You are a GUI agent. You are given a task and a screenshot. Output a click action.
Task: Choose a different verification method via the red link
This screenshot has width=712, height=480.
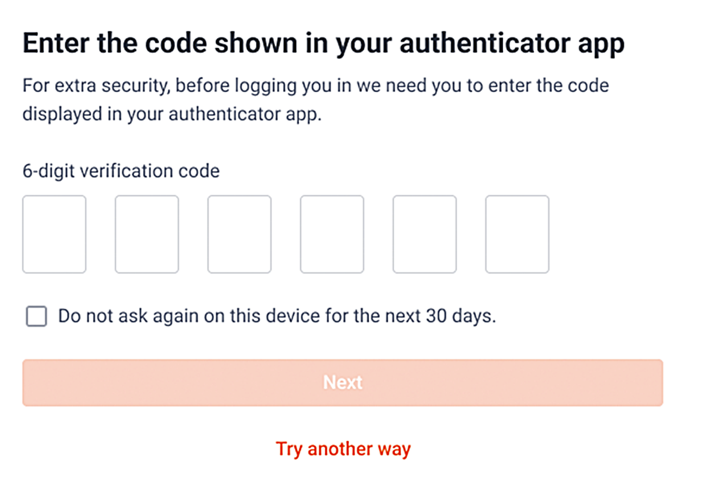343,449
